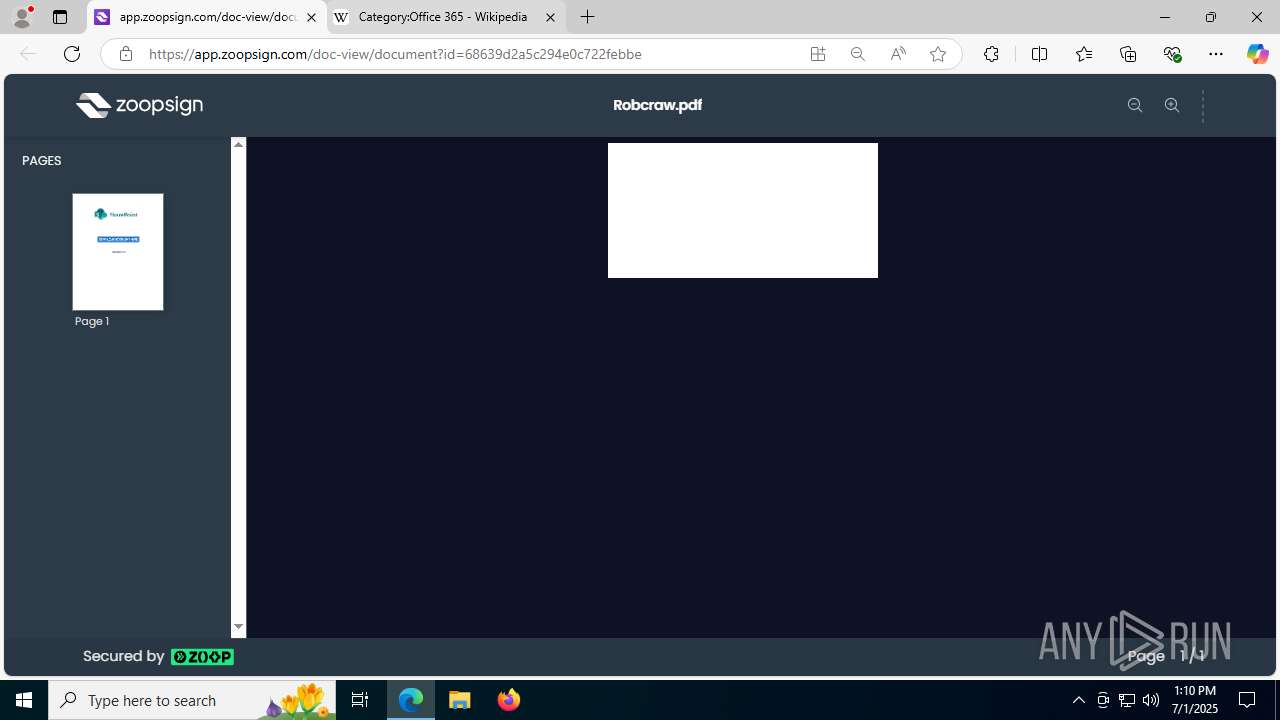Viewport: 1280px width, 720px height.
Task: Click the PAGES panel heading
Action: (42, 160)
